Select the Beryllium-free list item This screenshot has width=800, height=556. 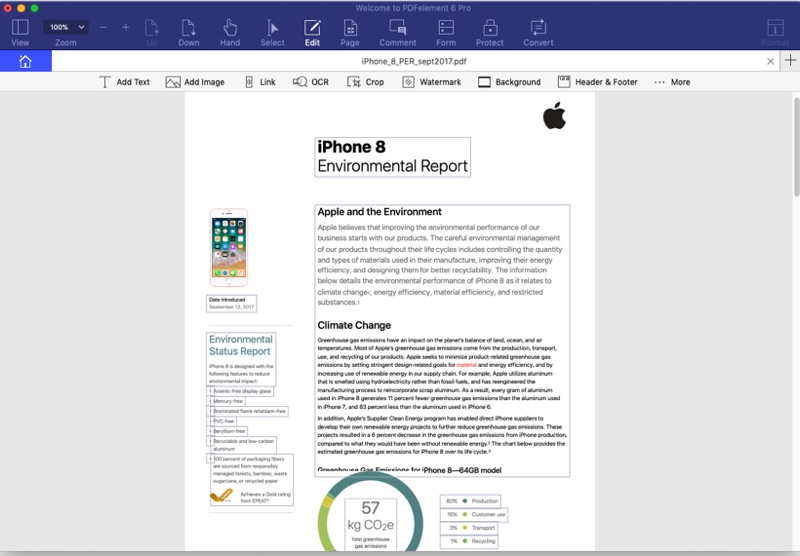(228, 431)
